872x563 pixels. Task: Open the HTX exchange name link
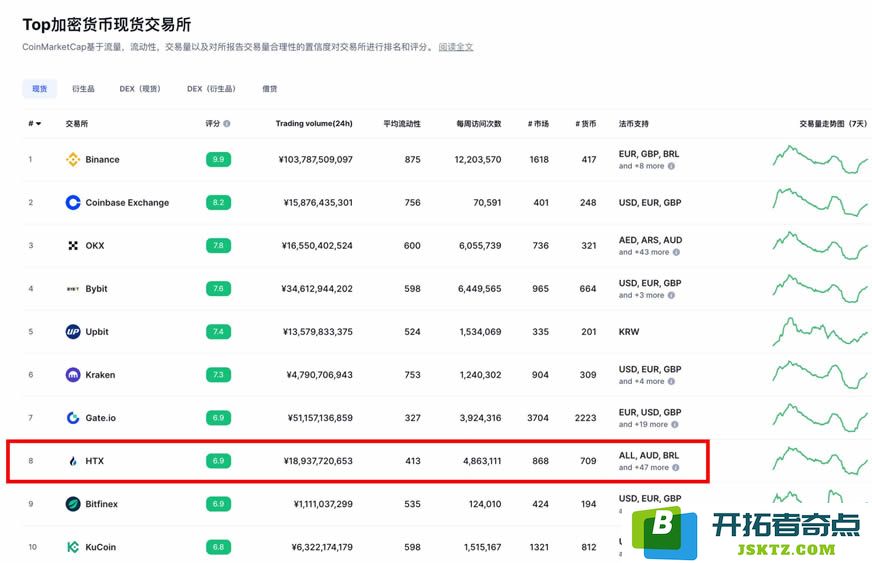[x=95, y=461]
